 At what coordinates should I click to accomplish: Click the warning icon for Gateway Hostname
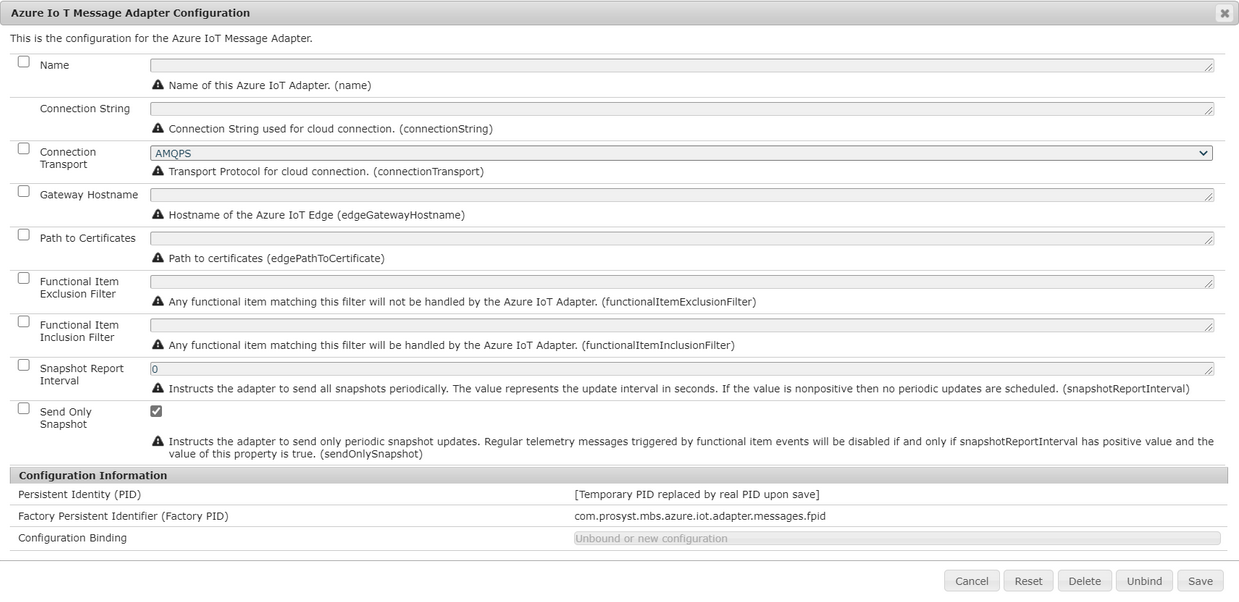pos(158,214)
